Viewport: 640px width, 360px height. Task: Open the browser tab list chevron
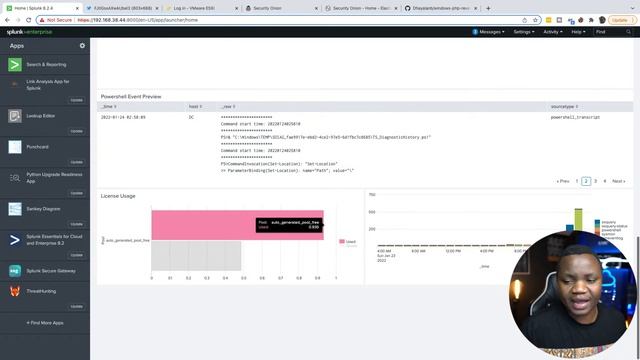click(x=633, y=8)
